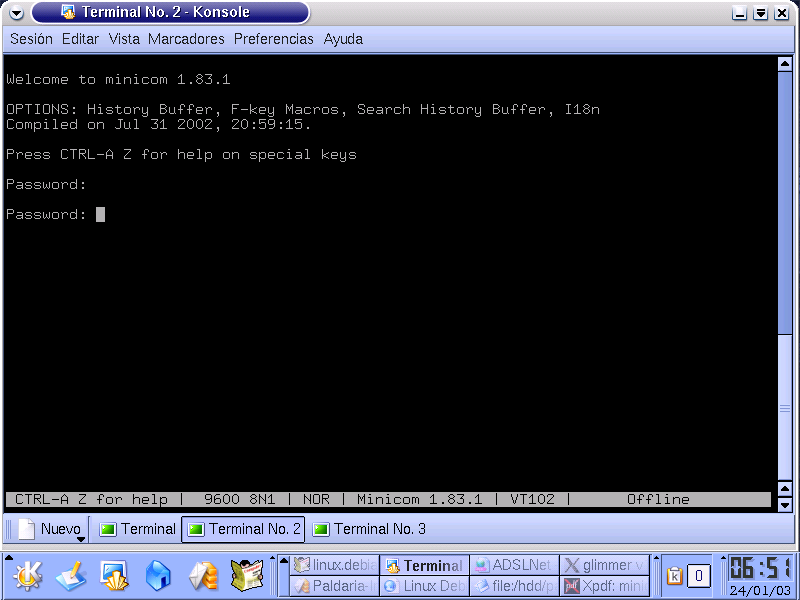The image size is (800, 600).
Task: Switch to linux.debia taskbar window
Action: [x=335, y=565]
